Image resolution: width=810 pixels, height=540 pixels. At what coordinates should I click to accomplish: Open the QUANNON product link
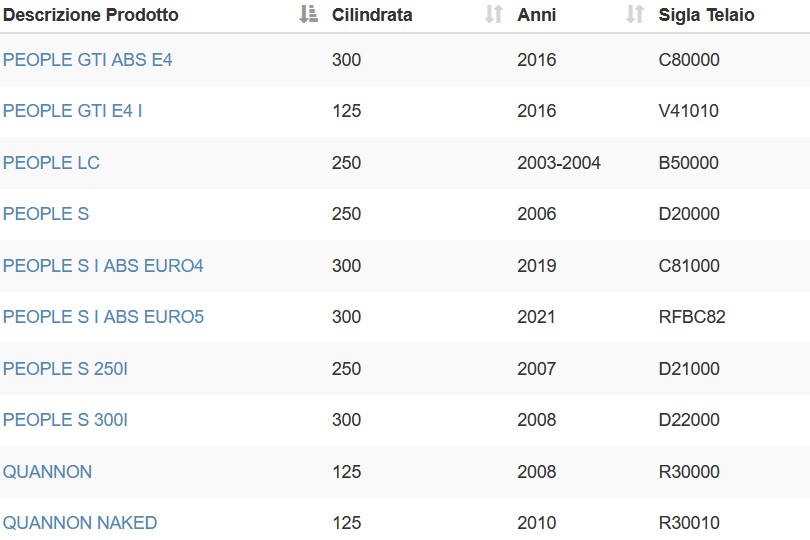pos(47,472)
